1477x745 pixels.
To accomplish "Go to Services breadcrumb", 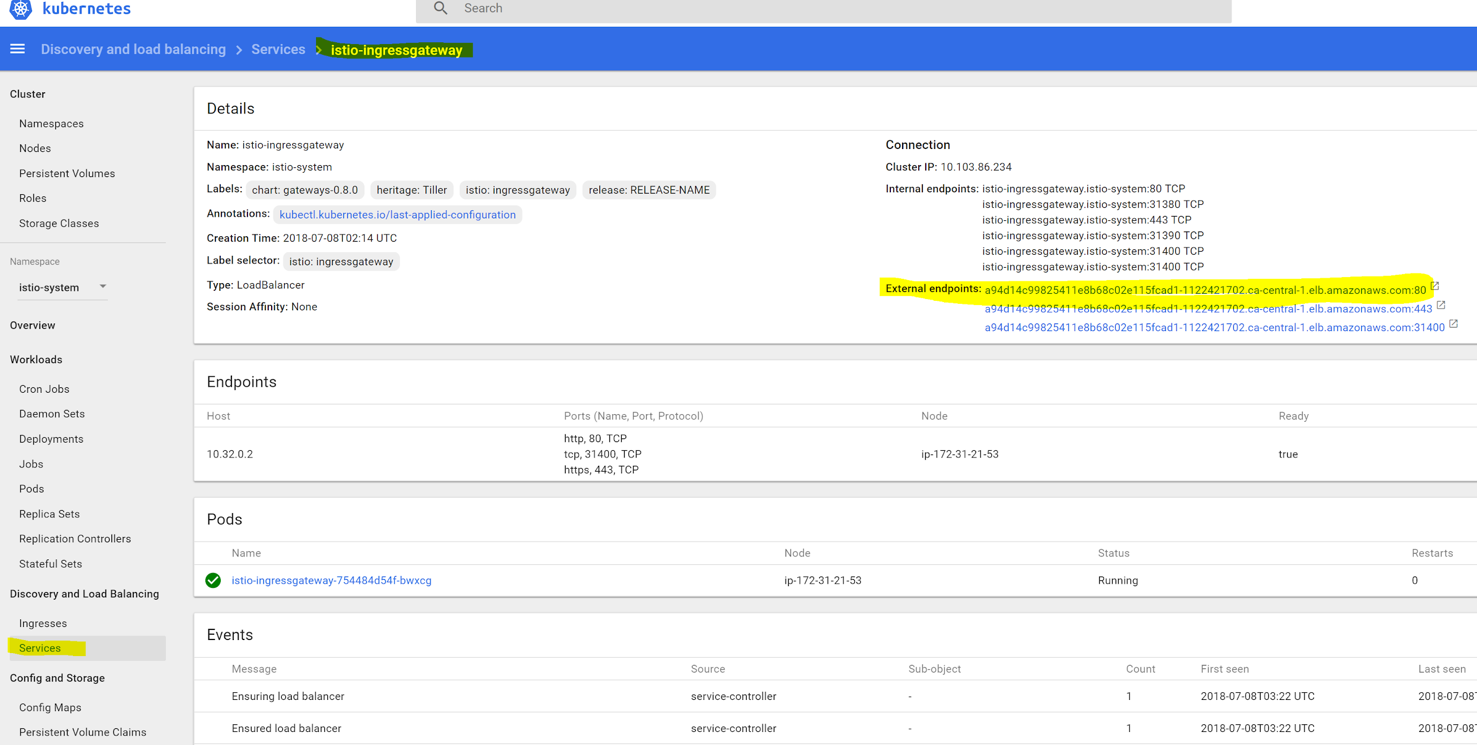I will [x=278, y=49].
